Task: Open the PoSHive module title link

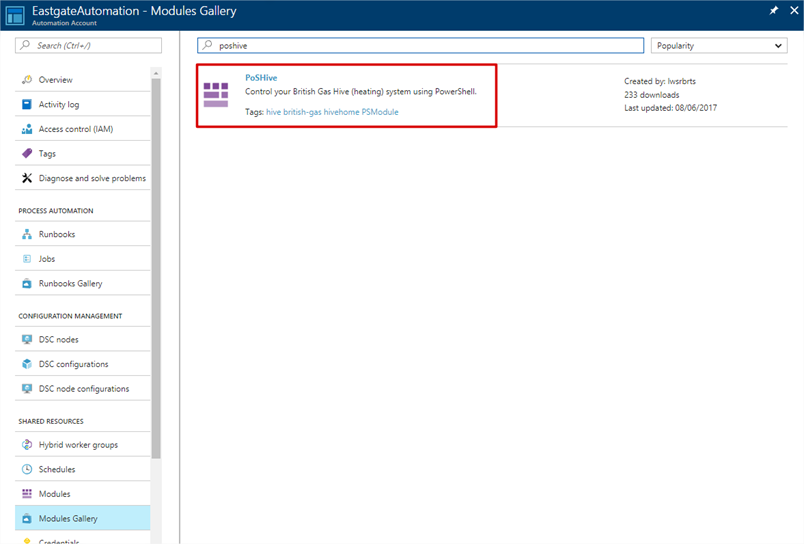Action: (261, 78)
